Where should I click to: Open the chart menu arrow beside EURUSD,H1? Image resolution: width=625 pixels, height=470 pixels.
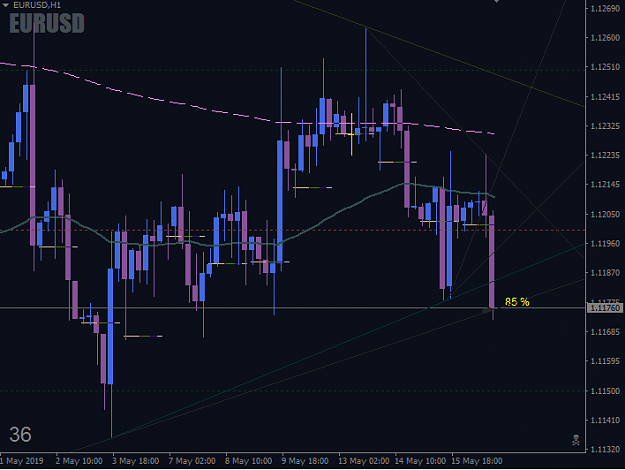tap(6, 5)
